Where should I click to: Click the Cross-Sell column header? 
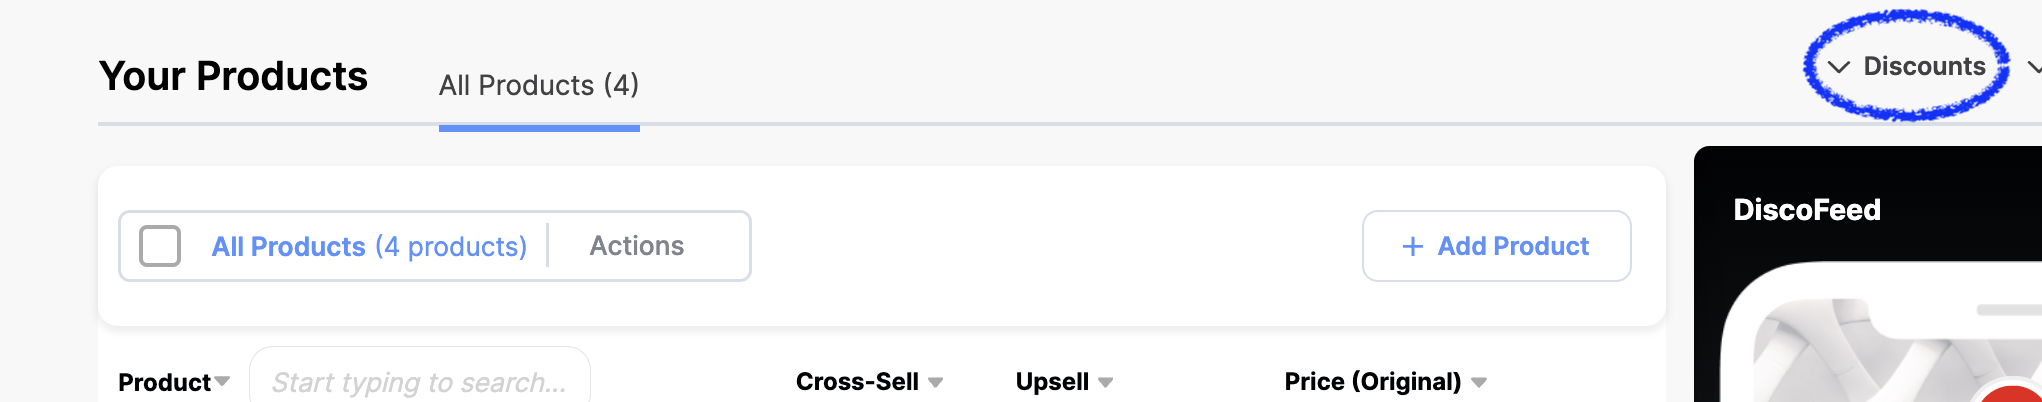[857, 382]
